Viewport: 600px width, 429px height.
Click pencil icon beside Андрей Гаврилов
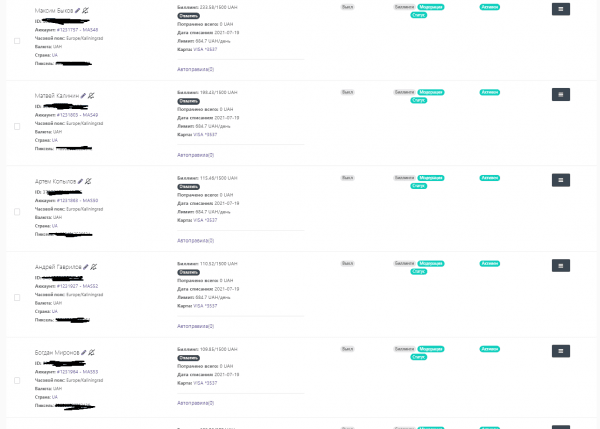click(x=86, y=267)
